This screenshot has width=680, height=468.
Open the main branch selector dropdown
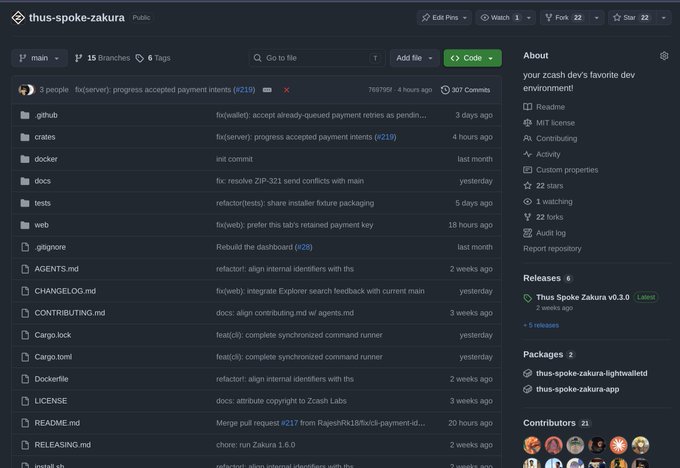pos(39,58)
